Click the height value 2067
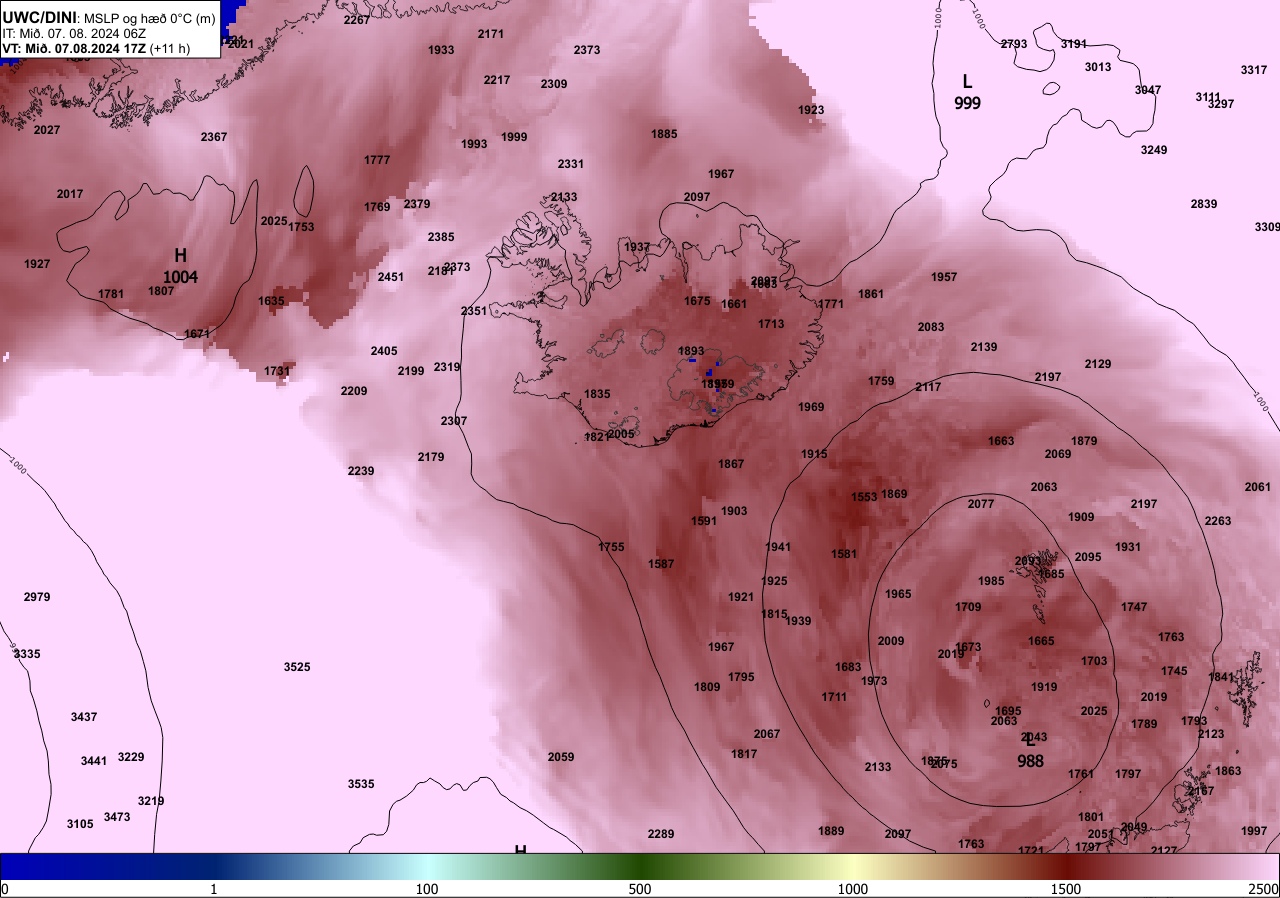Screen dimensions: 1280x898 click(767, 734)
